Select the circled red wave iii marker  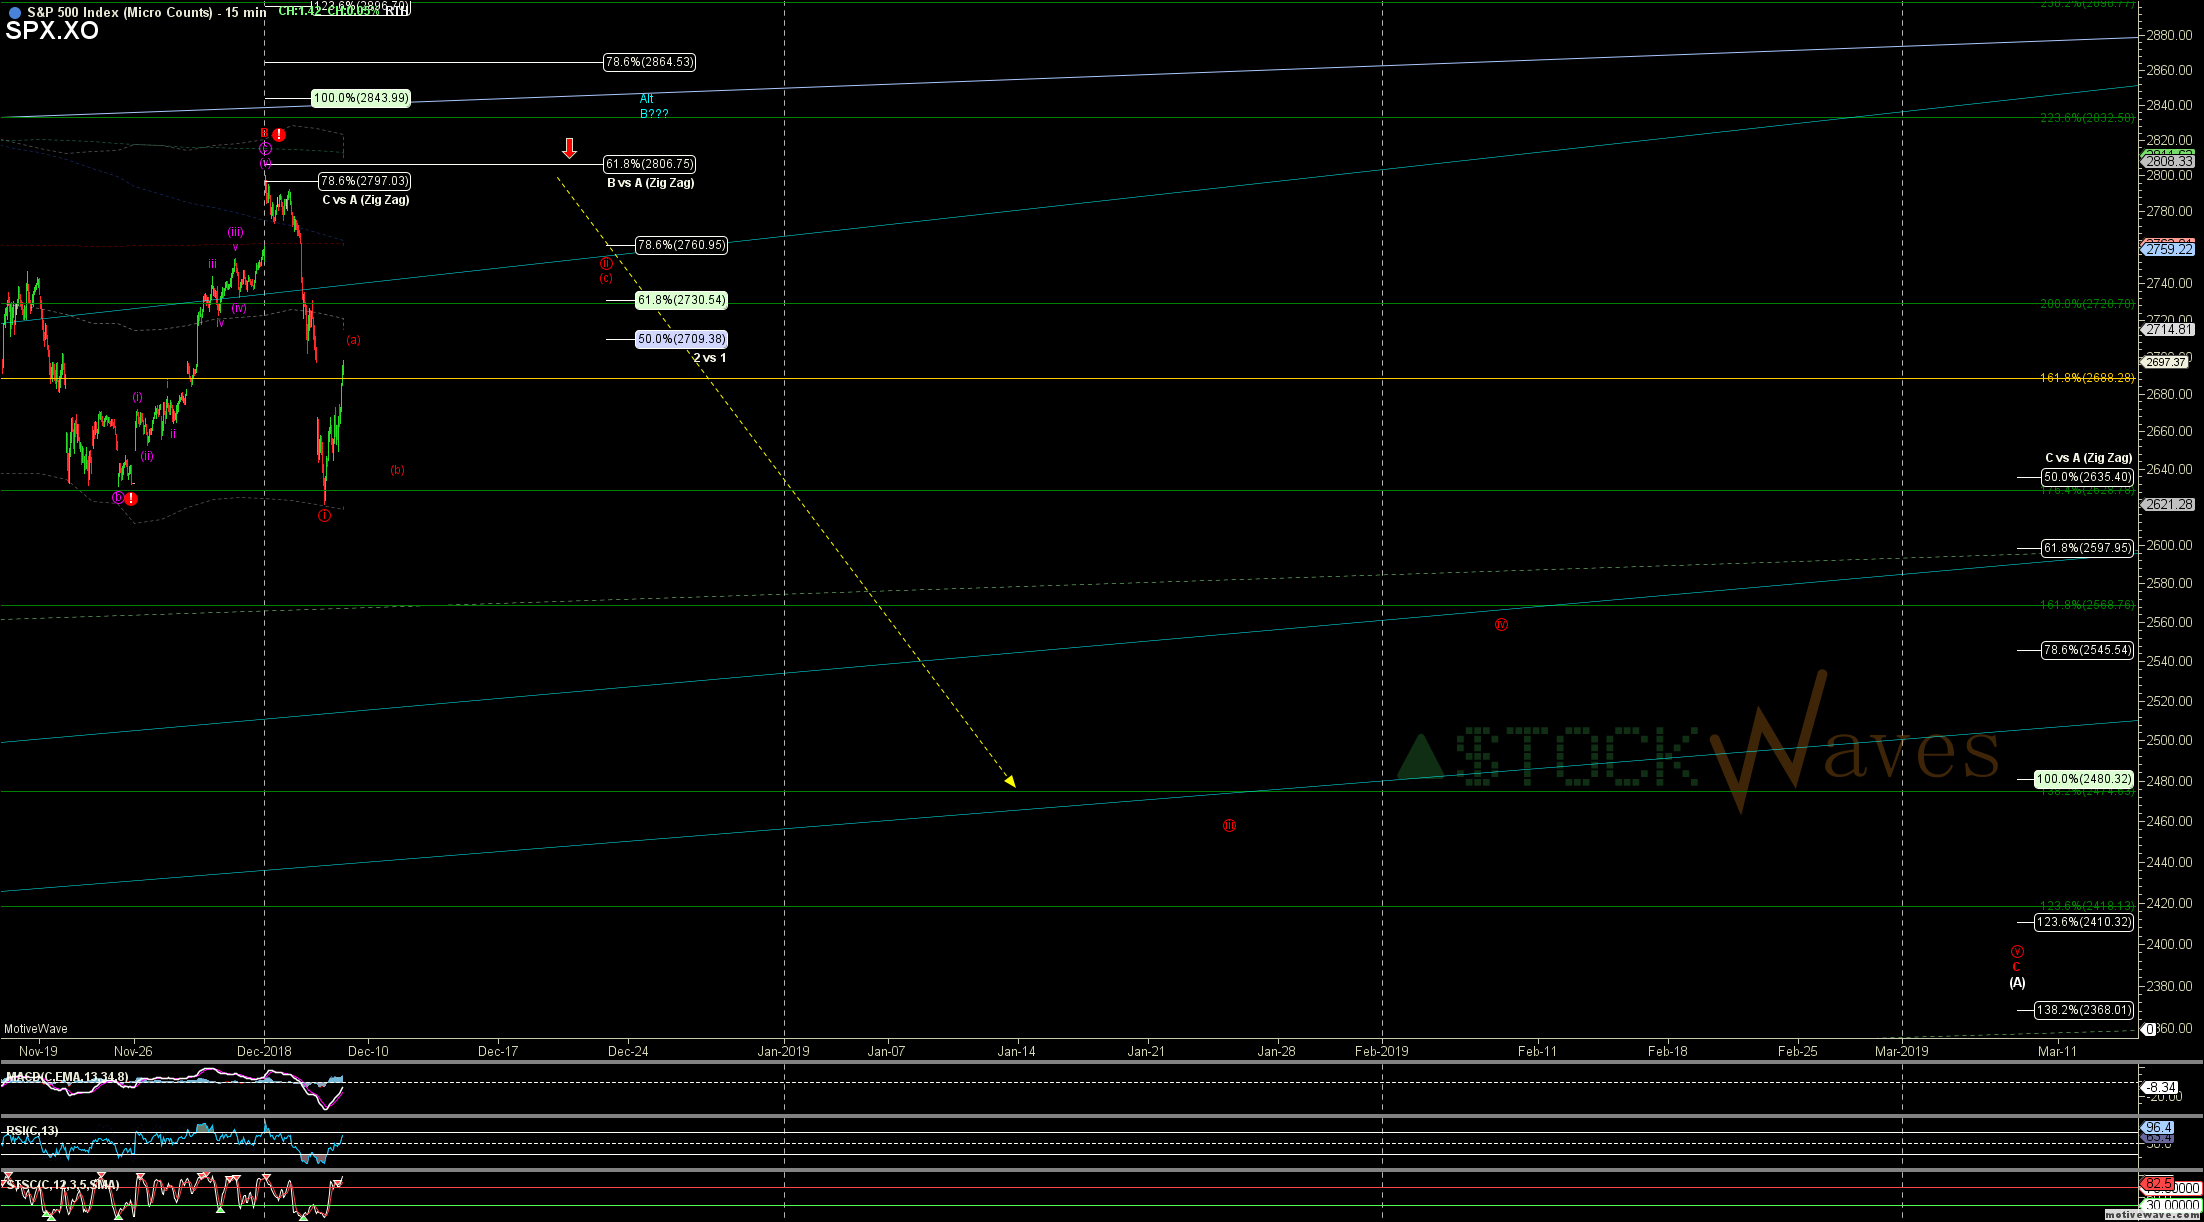1229,825
